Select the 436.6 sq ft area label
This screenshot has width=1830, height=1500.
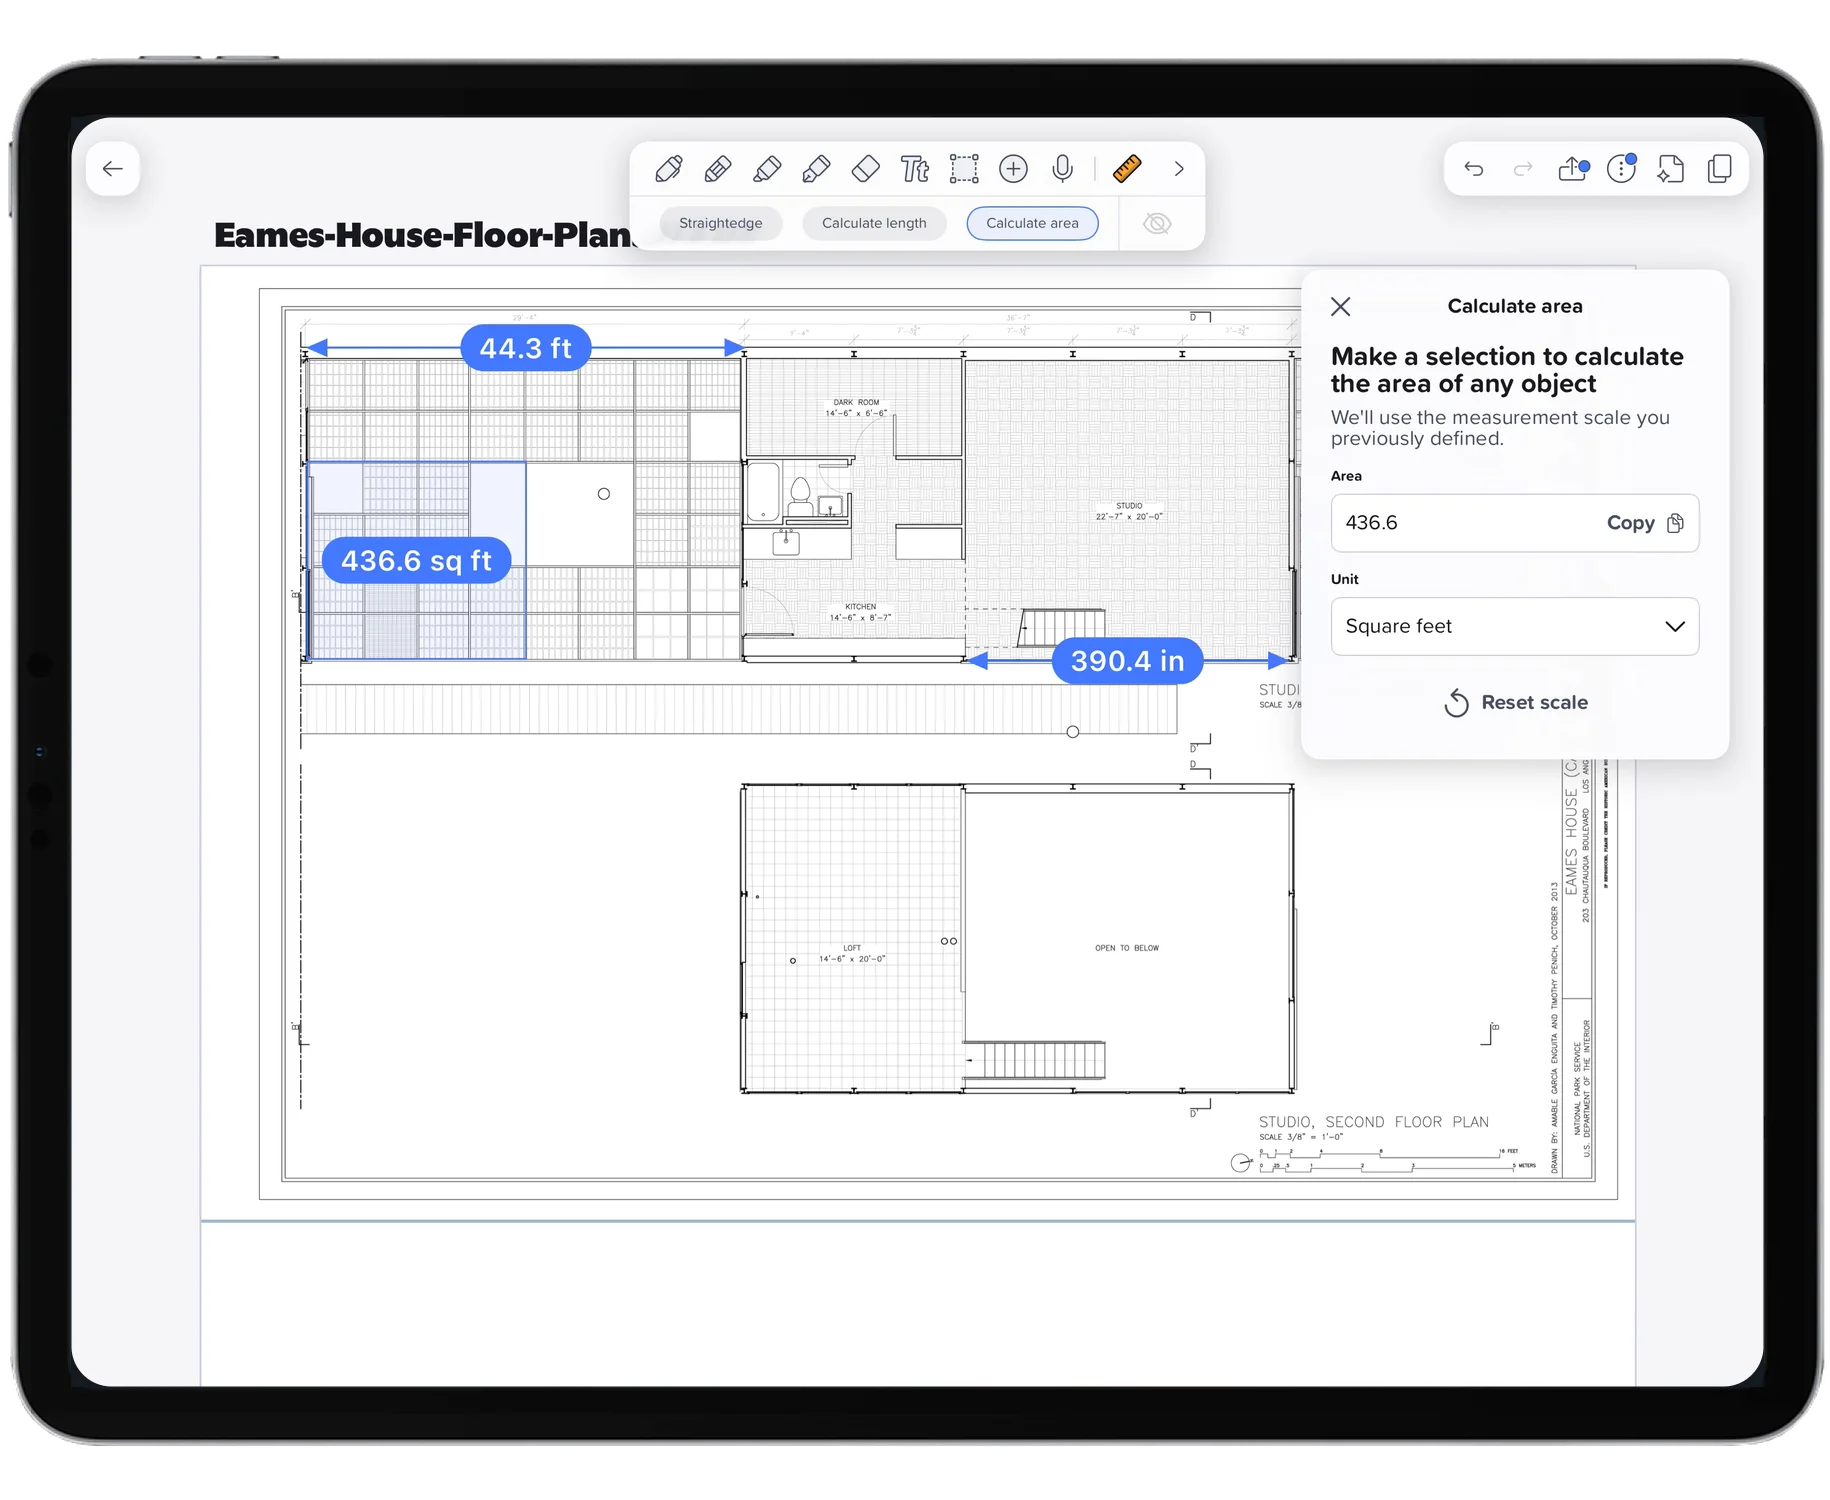click(x=416, y=561)
